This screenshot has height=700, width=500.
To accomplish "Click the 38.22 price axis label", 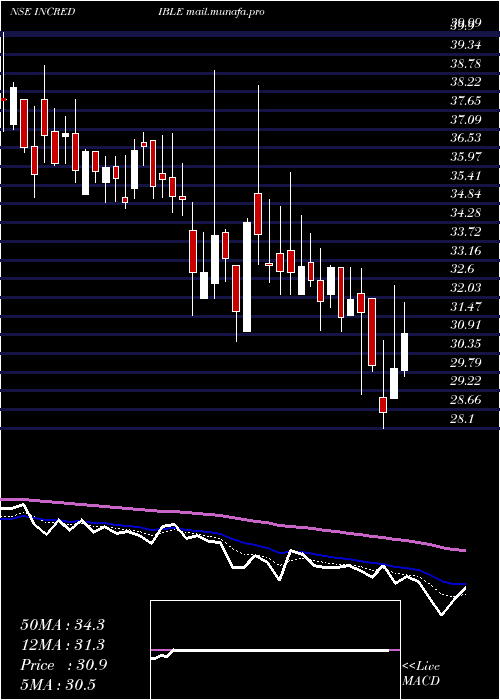I will (x=466, y=82).
